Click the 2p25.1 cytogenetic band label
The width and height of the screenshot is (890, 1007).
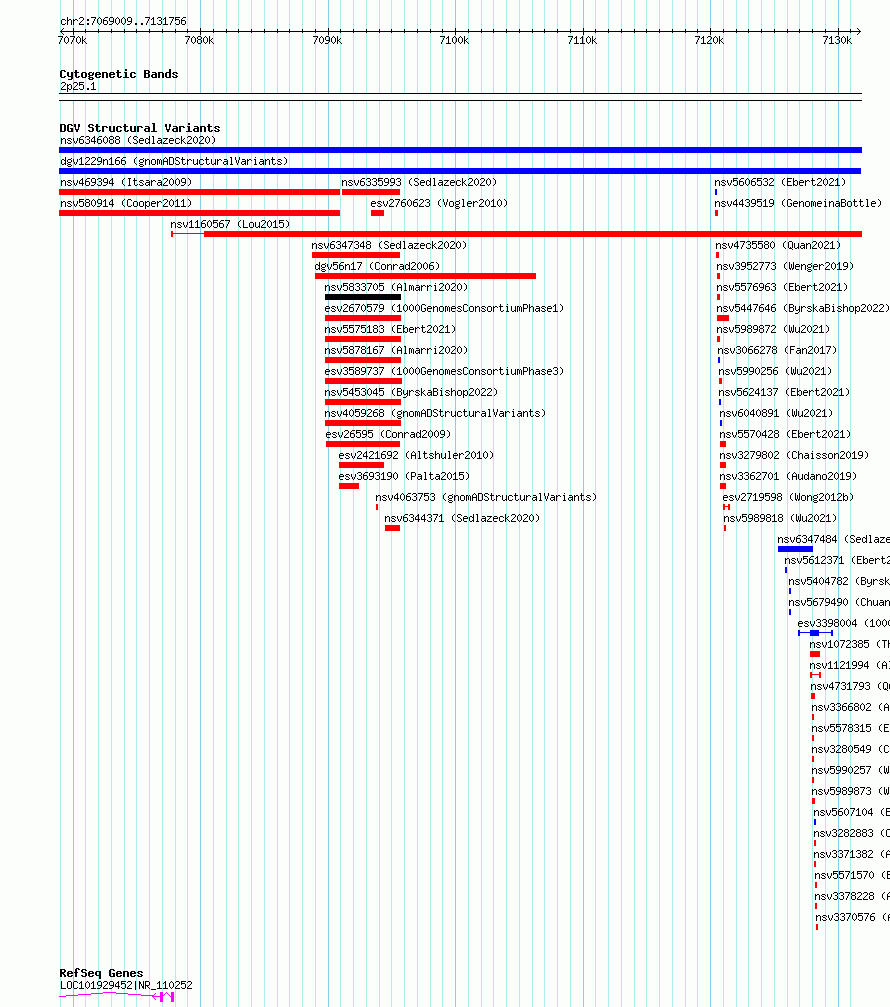click(x=78, y=87)
